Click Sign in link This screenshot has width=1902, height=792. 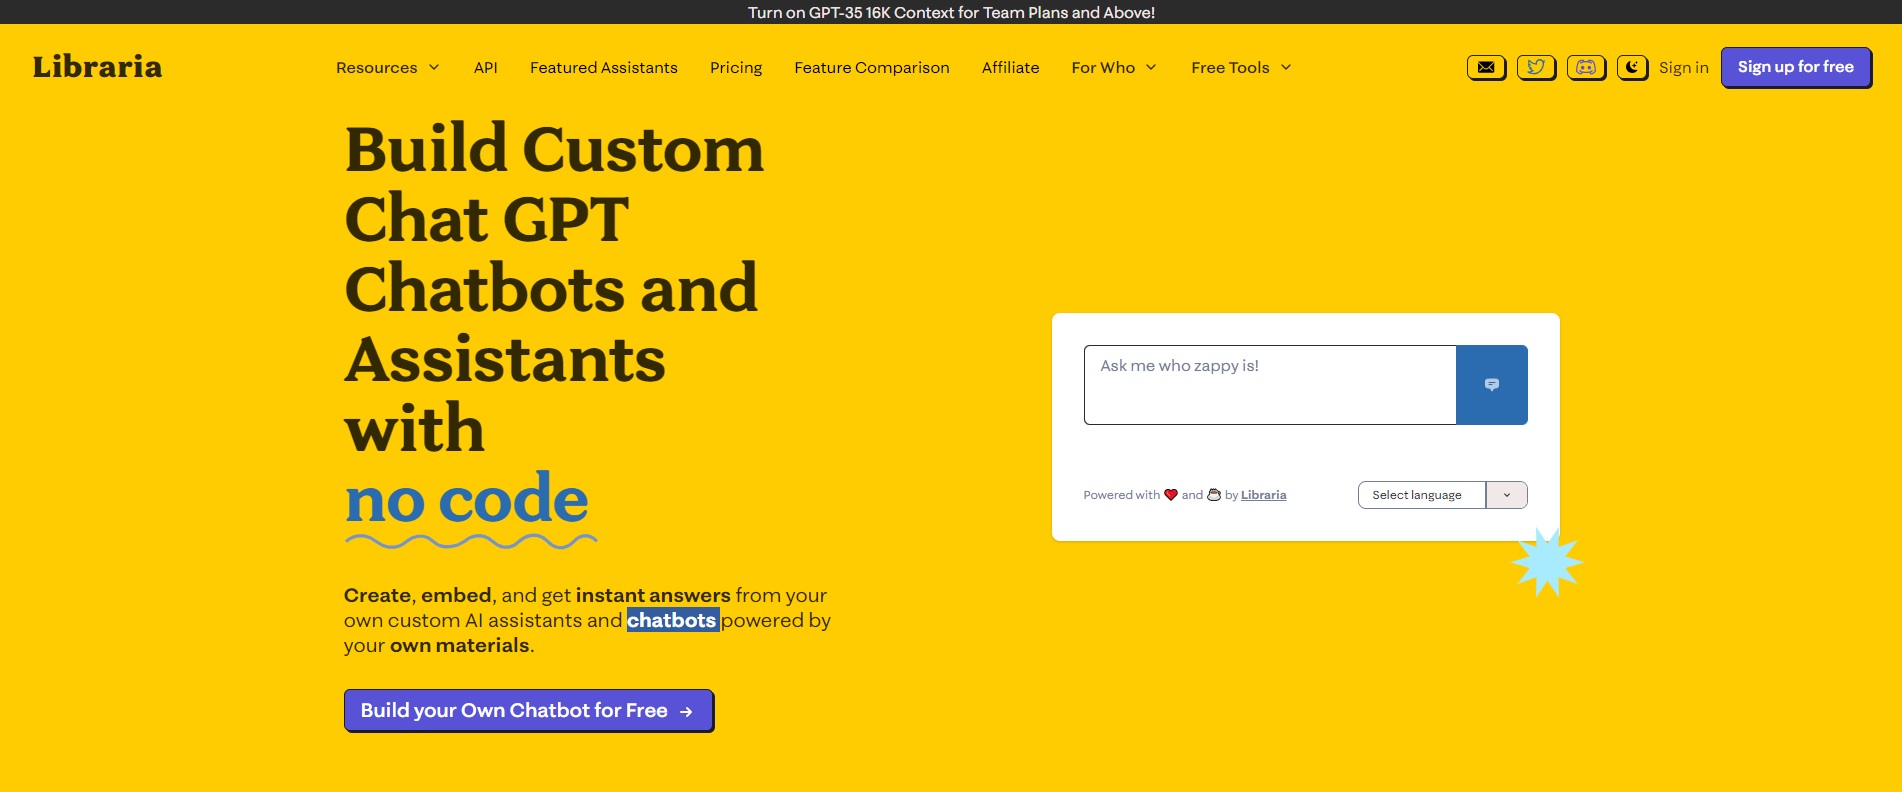point(1683,68)
